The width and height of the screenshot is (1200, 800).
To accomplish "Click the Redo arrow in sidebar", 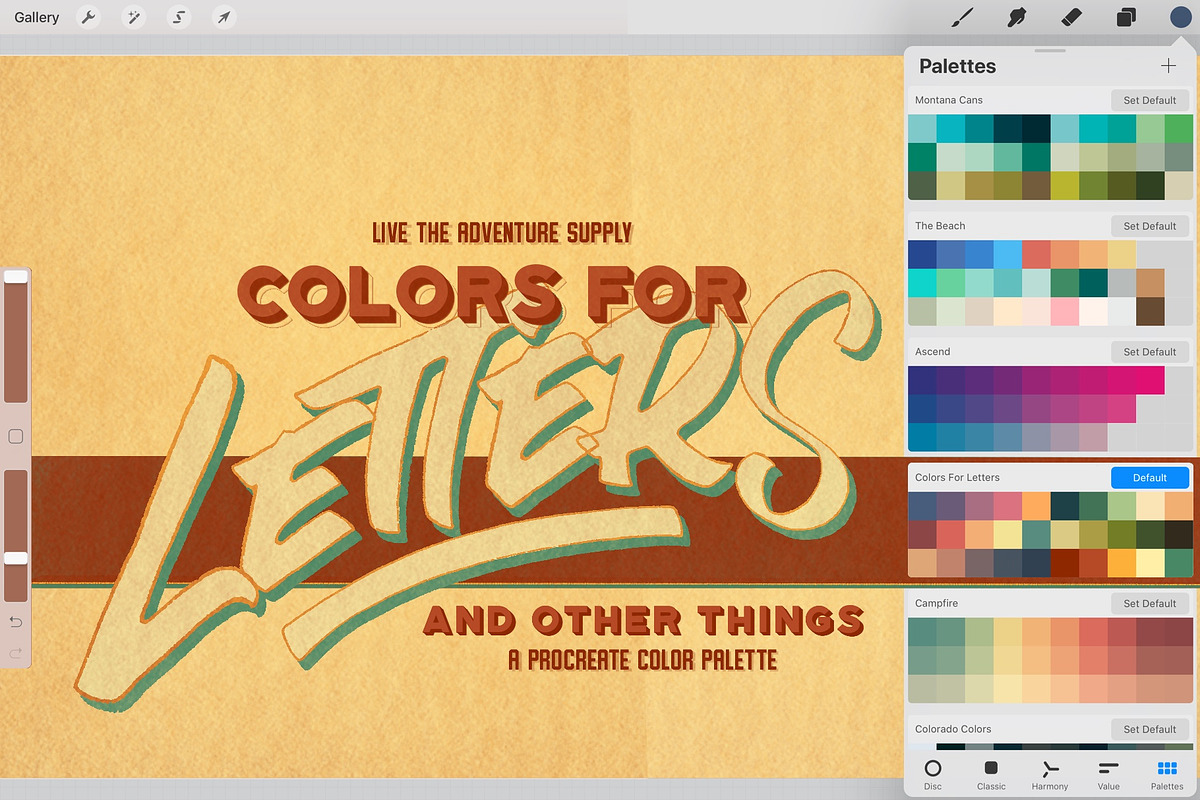I will pos(15,654).
